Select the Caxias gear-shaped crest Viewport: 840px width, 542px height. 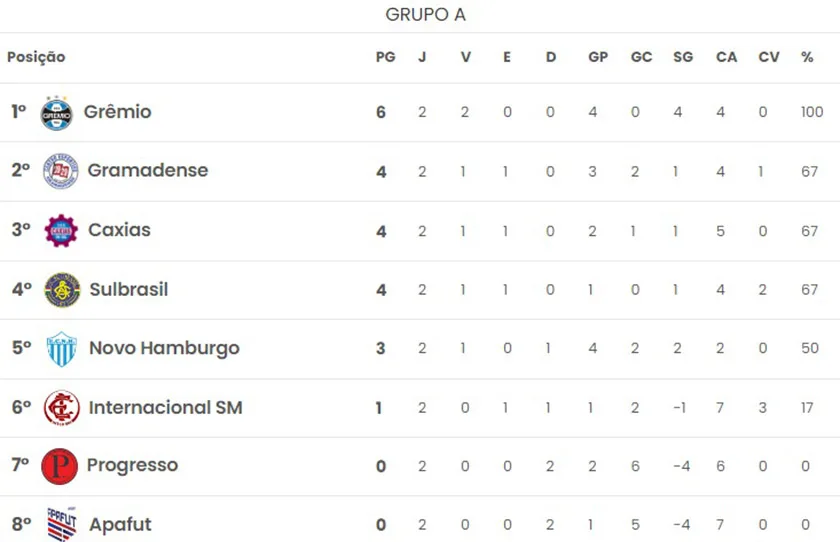tap(61, 230)
